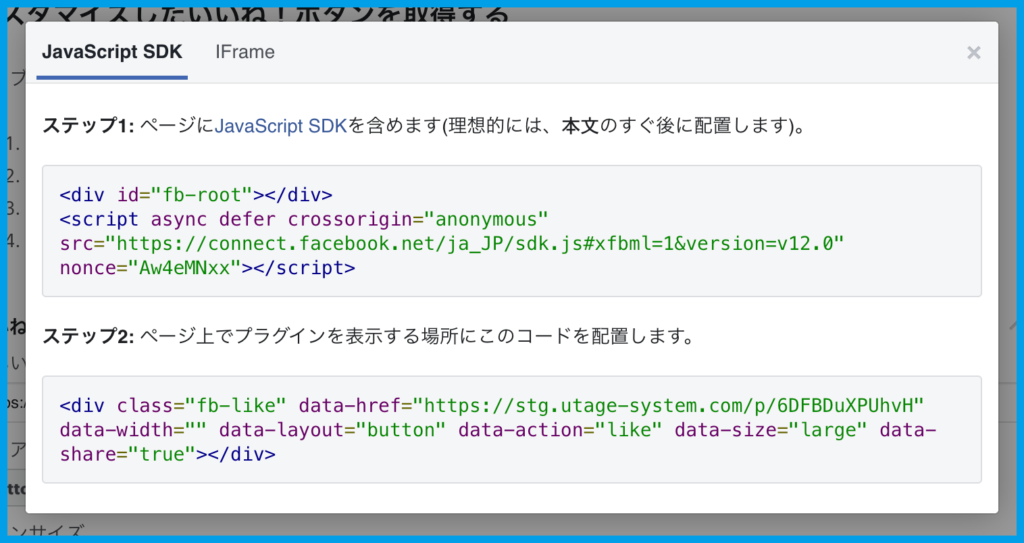
Task: Select the JavaScript SDK tab
Action: pyautogui.click(x=112, y=52)
